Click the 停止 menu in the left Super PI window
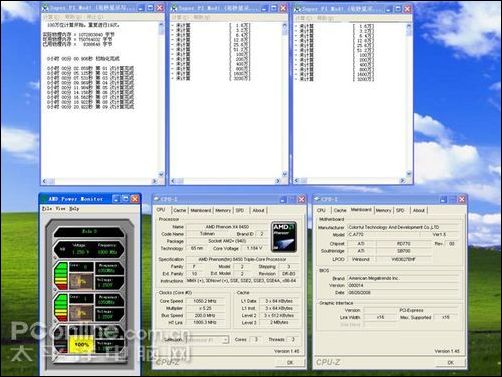 click(95, 17)
